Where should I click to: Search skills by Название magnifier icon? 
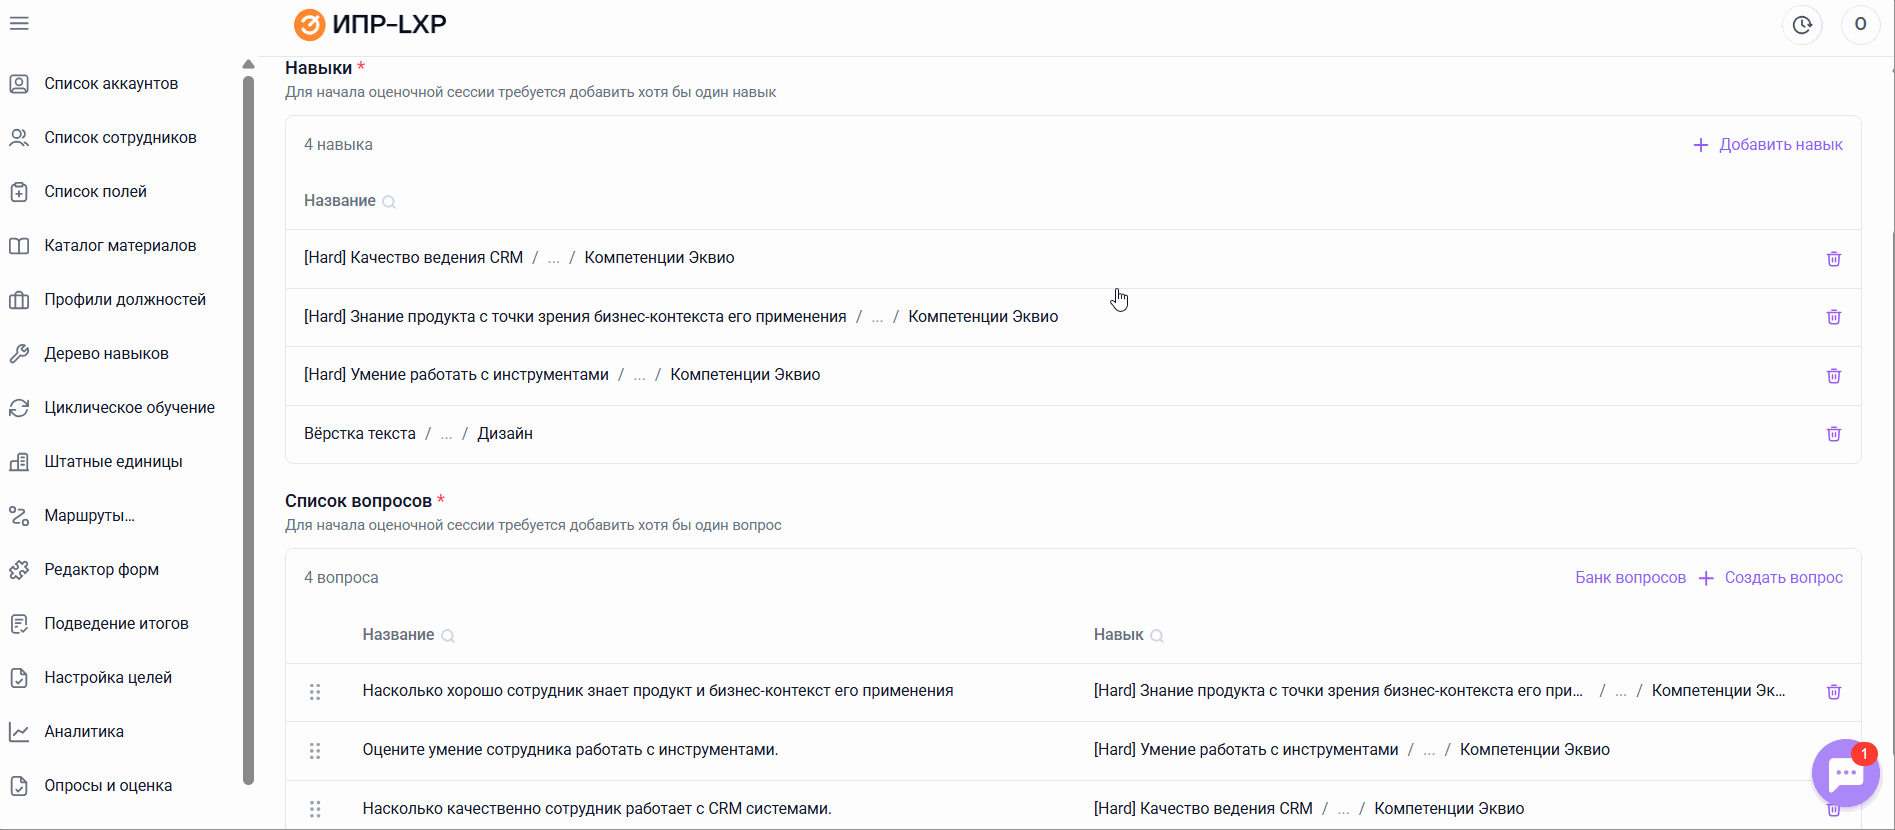pos(389,202)
